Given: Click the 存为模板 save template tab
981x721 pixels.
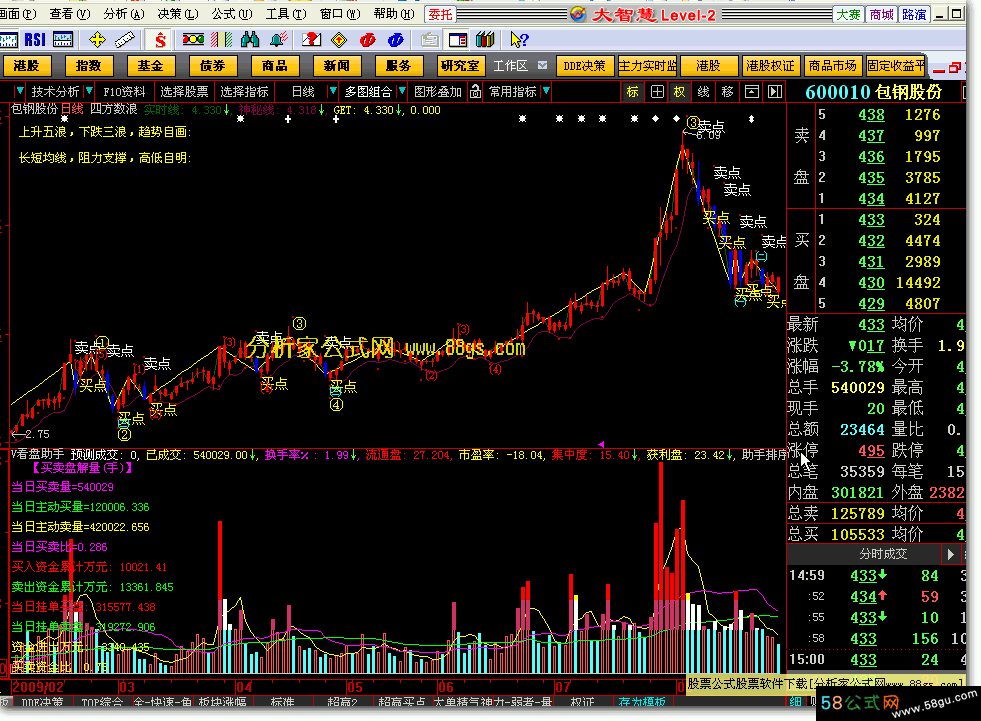Looking at the screenshot, I should 642,702.
